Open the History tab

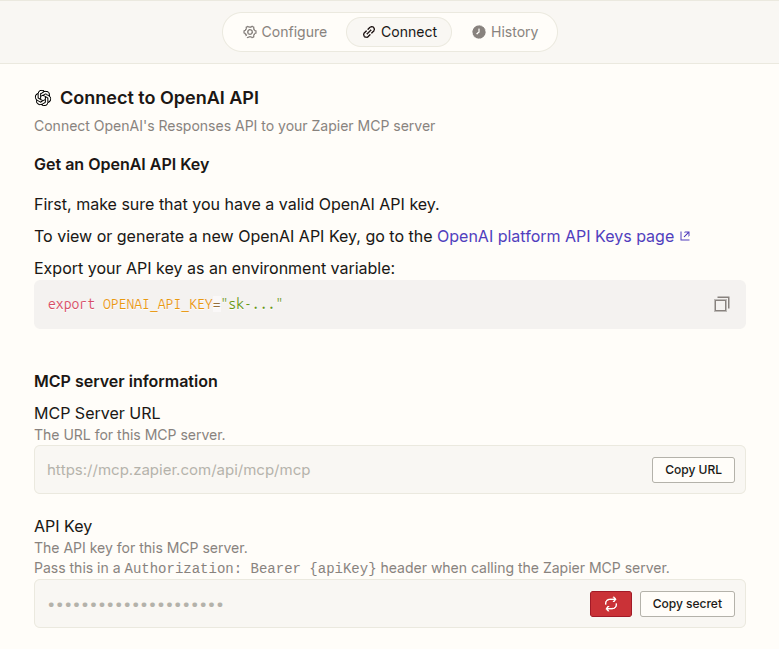point(504,32)
